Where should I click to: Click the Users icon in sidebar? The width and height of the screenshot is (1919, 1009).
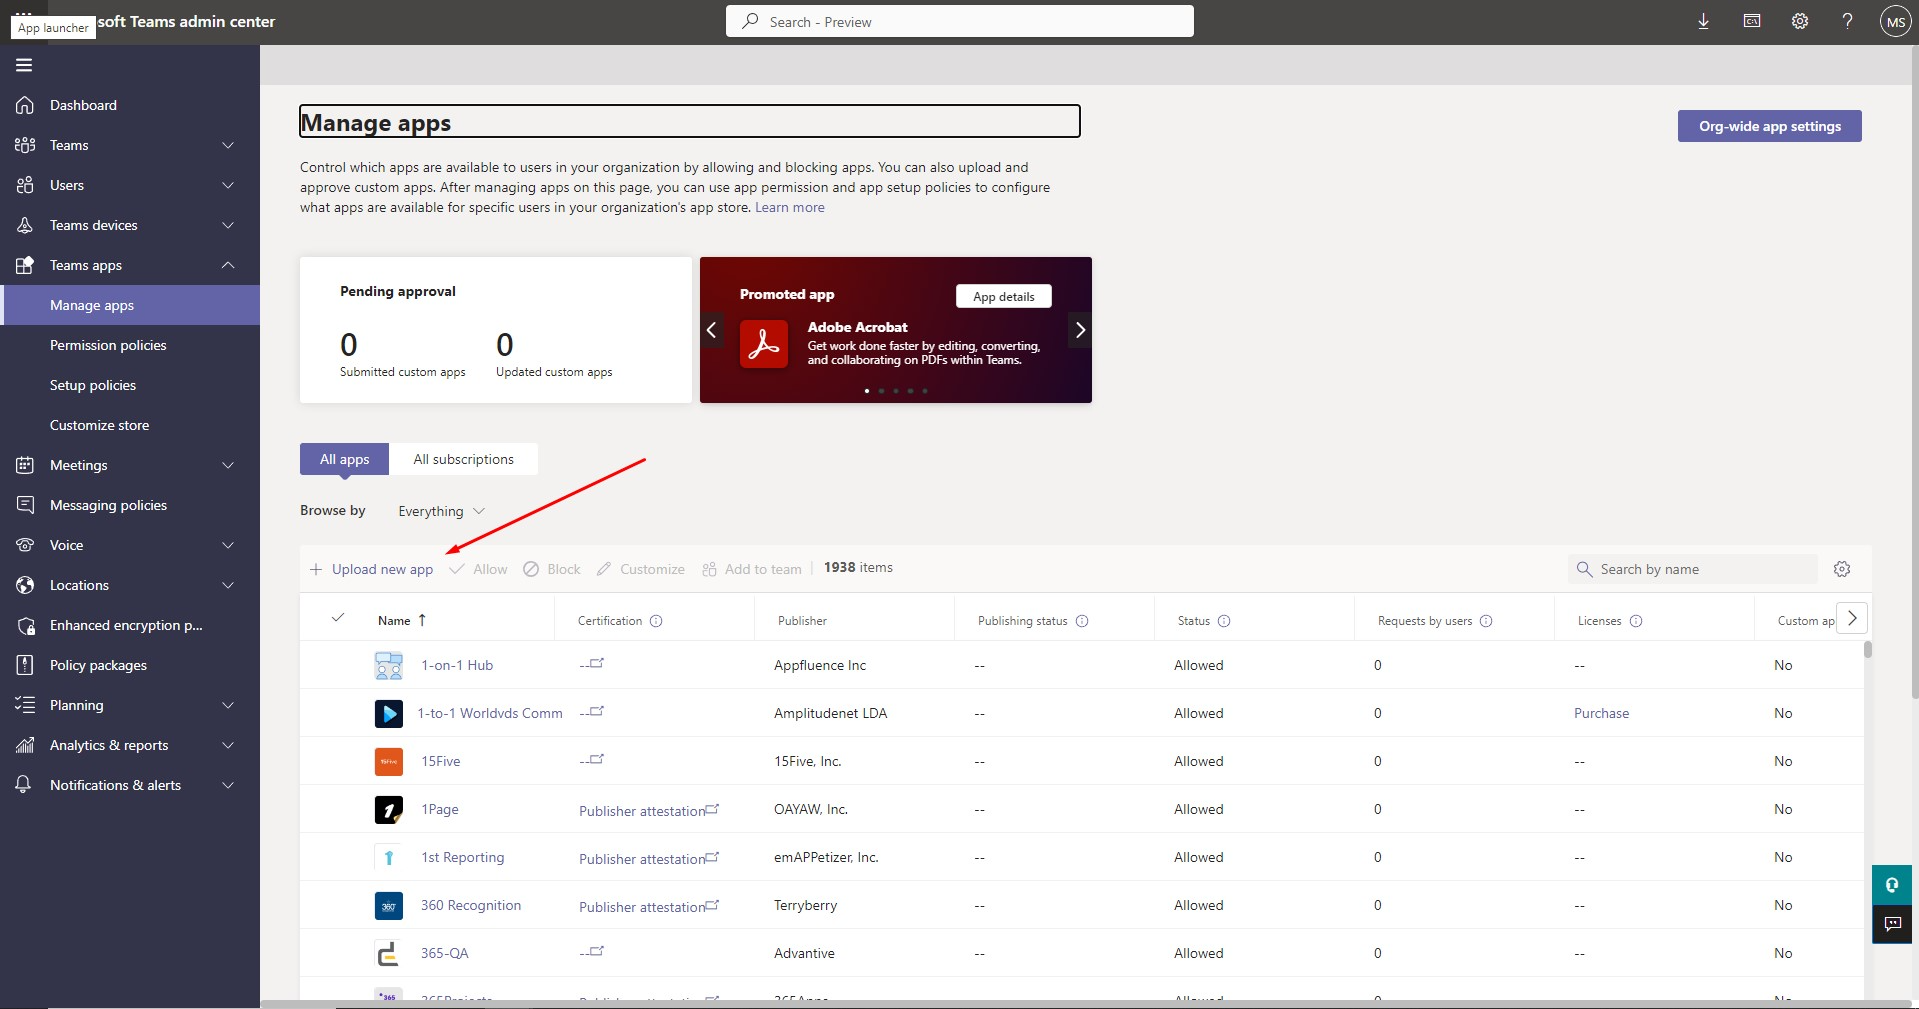[x=25, y=185]
